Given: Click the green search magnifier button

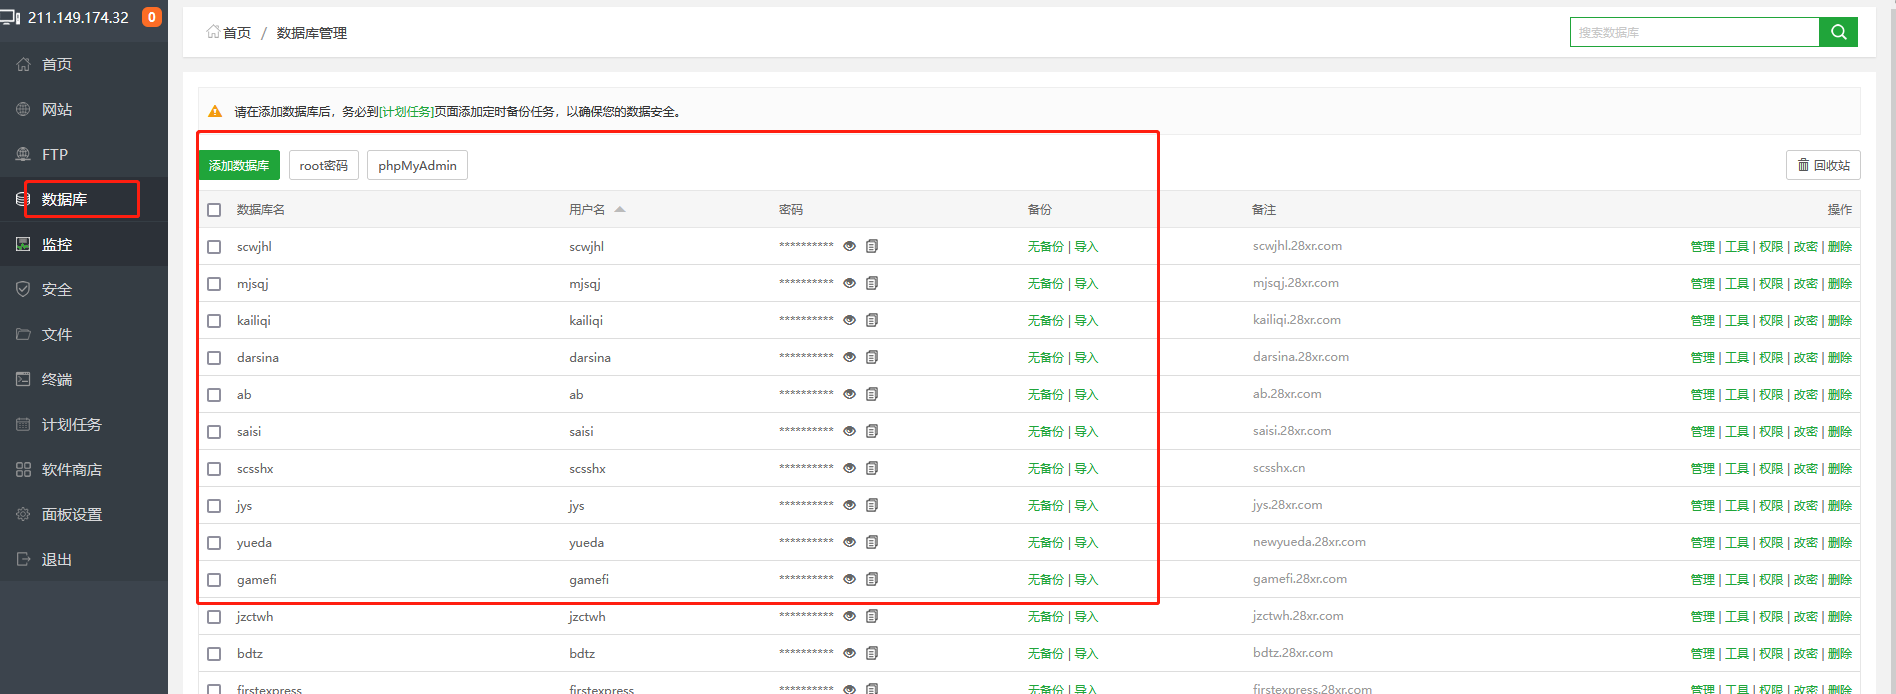Looking at the screenshot, I should (x=1838, y=32).
